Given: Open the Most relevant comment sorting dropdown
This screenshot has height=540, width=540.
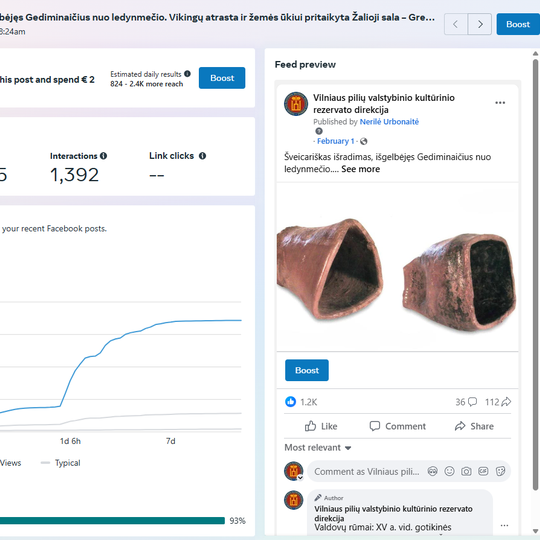Looking at the screenshot, I should 318,448.
